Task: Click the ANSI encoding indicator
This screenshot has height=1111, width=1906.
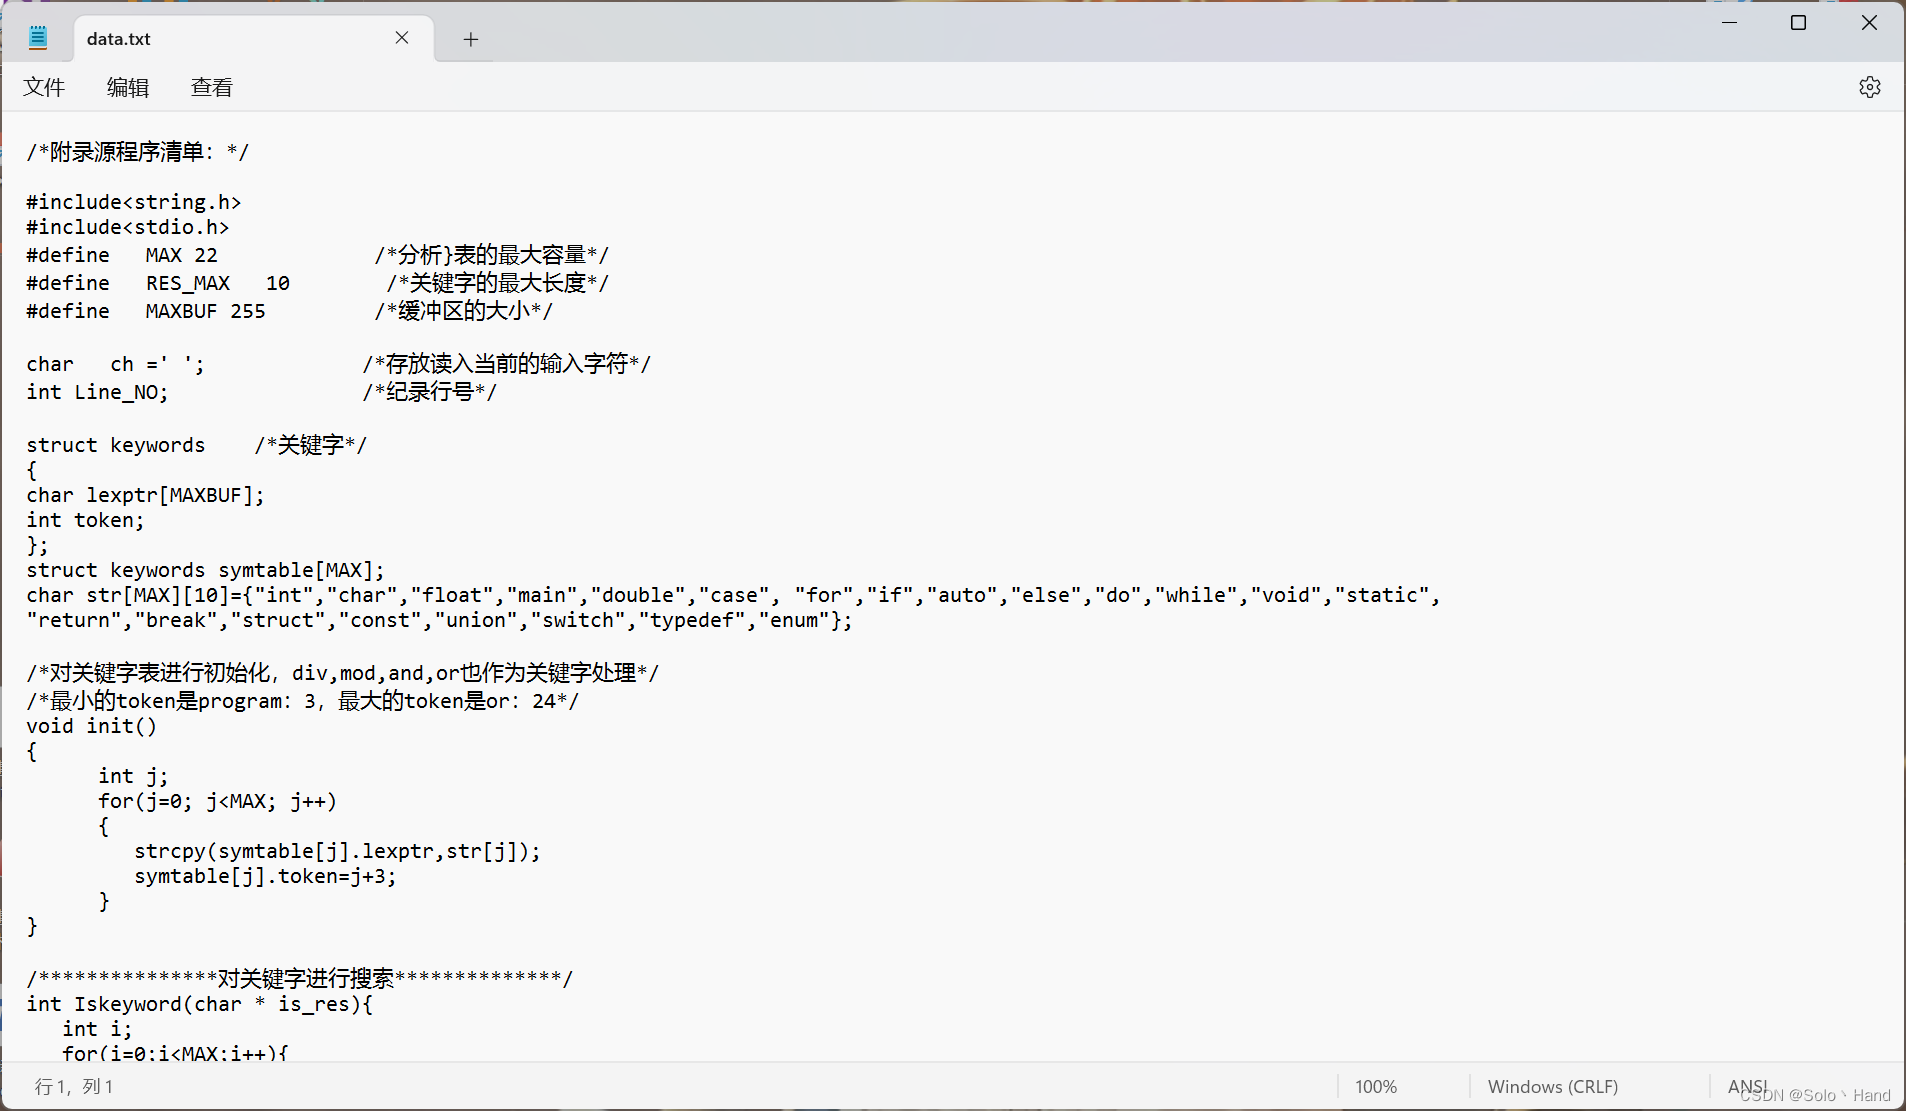Action: (x=1748, y=1086)
